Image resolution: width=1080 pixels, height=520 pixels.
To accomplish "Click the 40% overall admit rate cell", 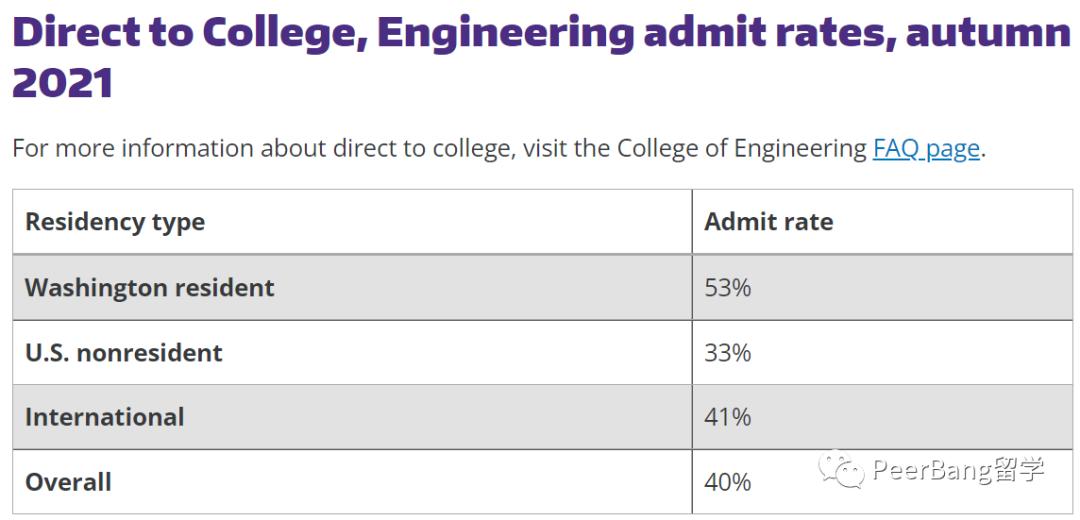I will [727, 482].
